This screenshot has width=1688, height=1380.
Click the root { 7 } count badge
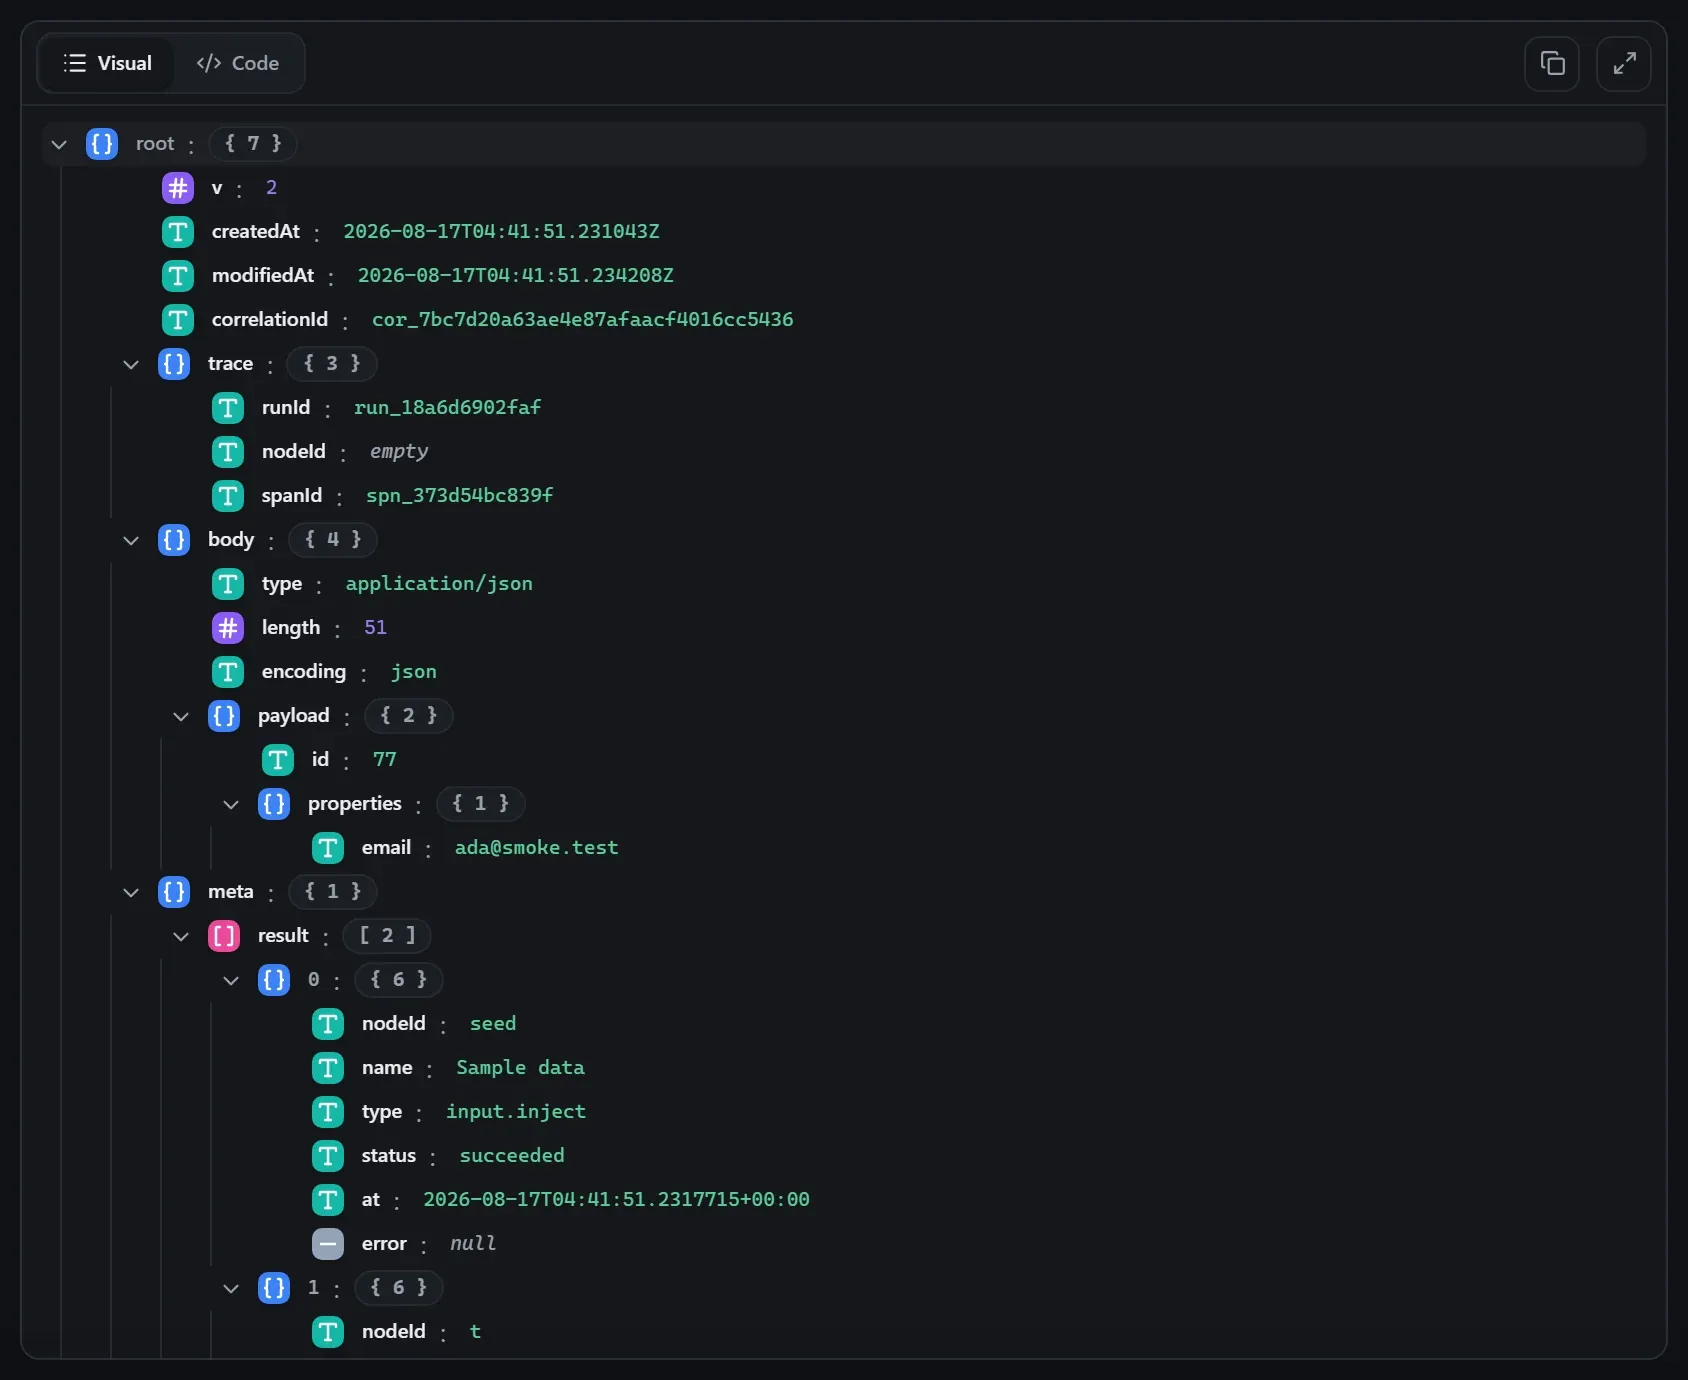click(x=253, y=144)
